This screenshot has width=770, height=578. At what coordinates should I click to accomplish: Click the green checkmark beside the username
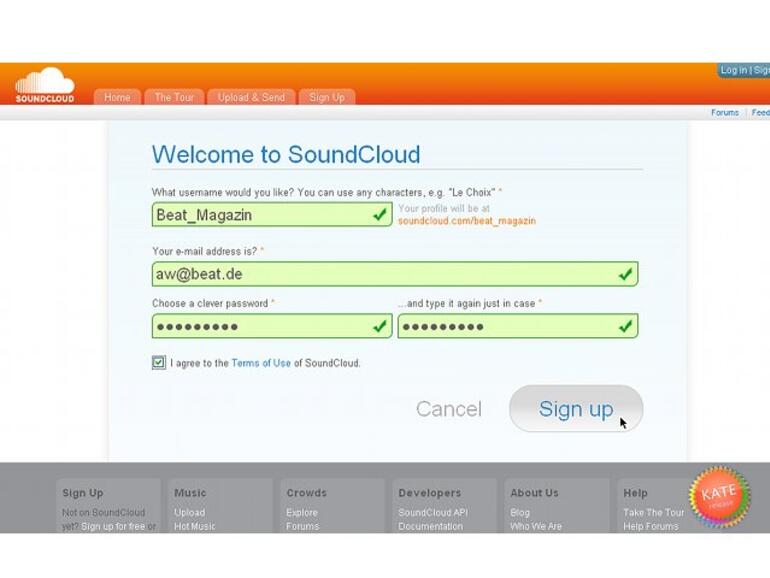[x=380, y=215]
